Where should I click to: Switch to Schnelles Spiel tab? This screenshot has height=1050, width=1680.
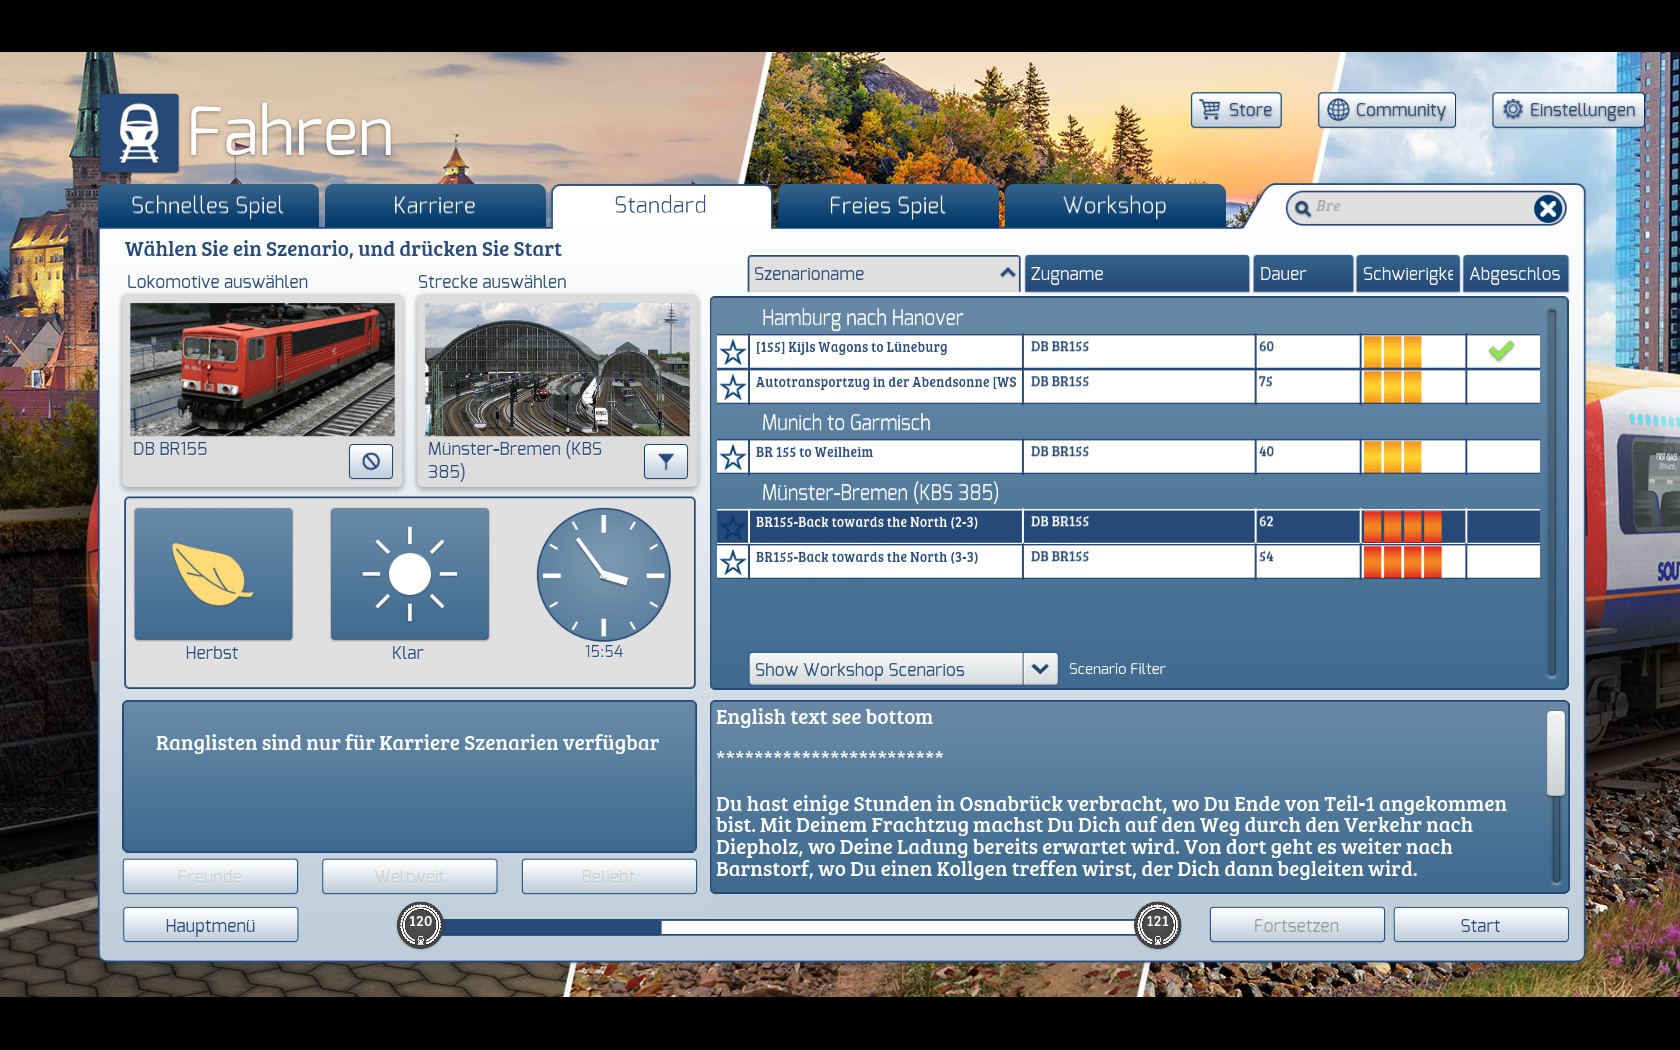pos(208,206)
